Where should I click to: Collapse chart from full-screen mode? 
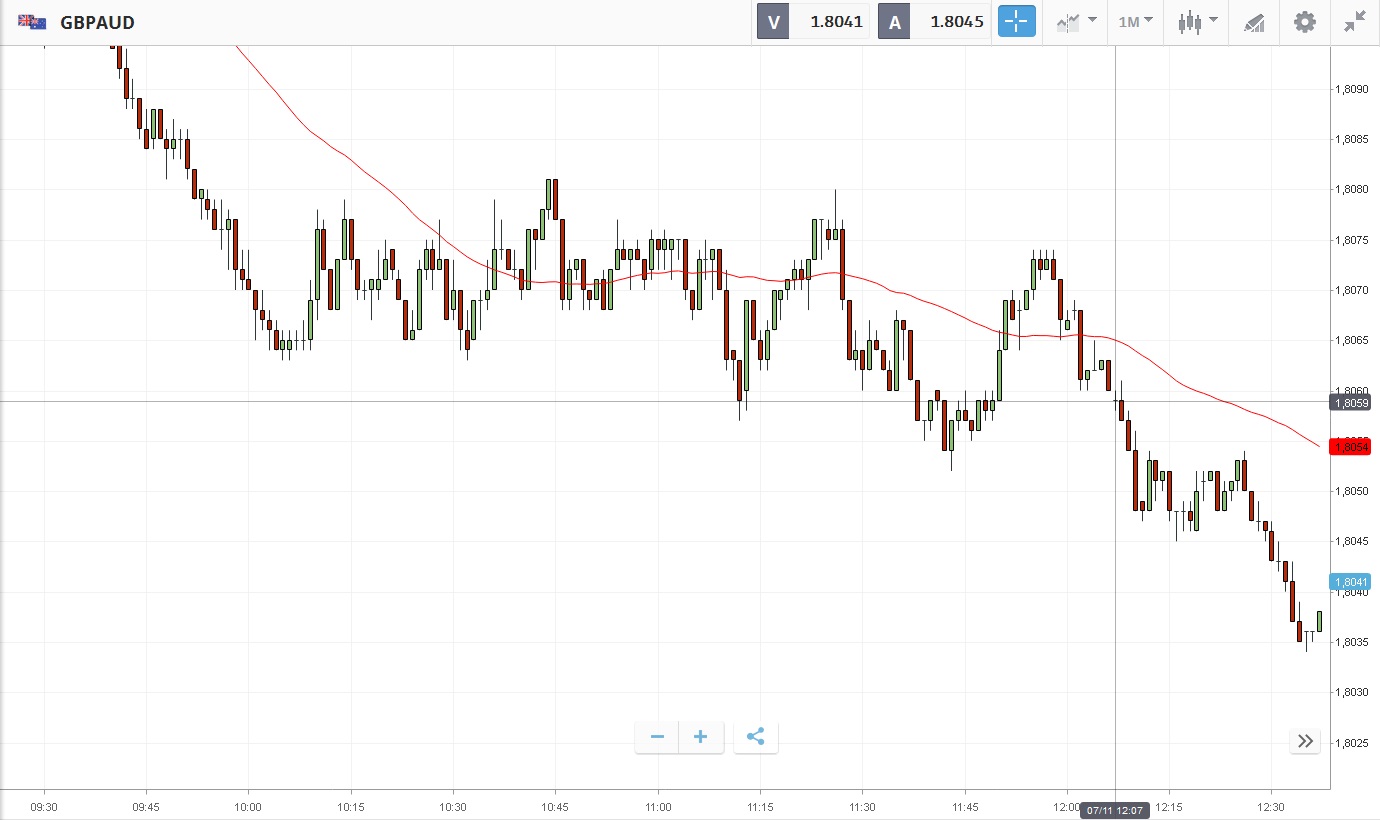click(1355, 22)
